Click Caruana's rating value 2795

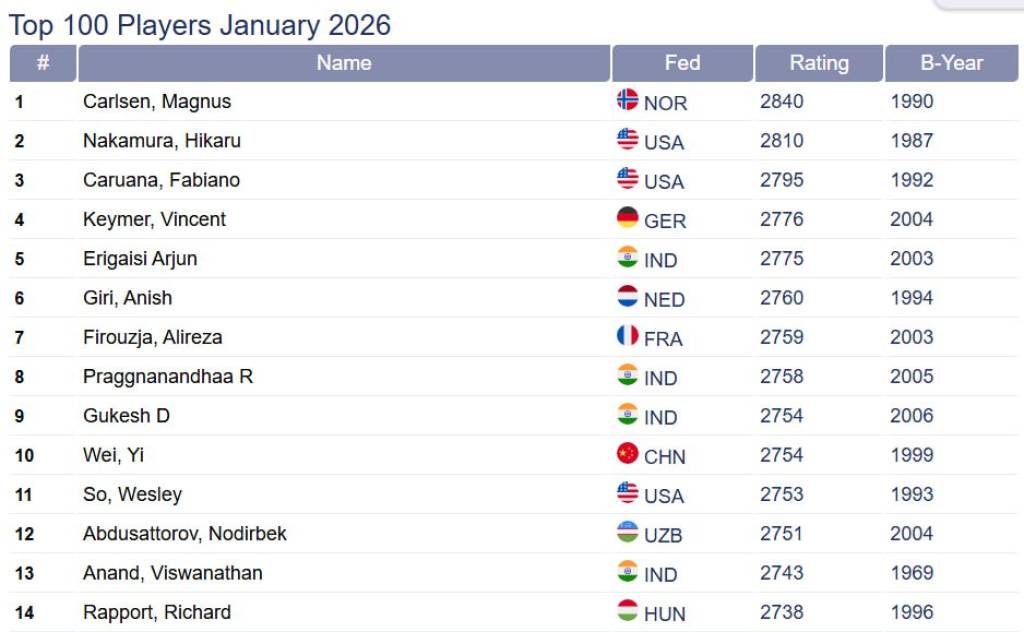tap(782, 180)
